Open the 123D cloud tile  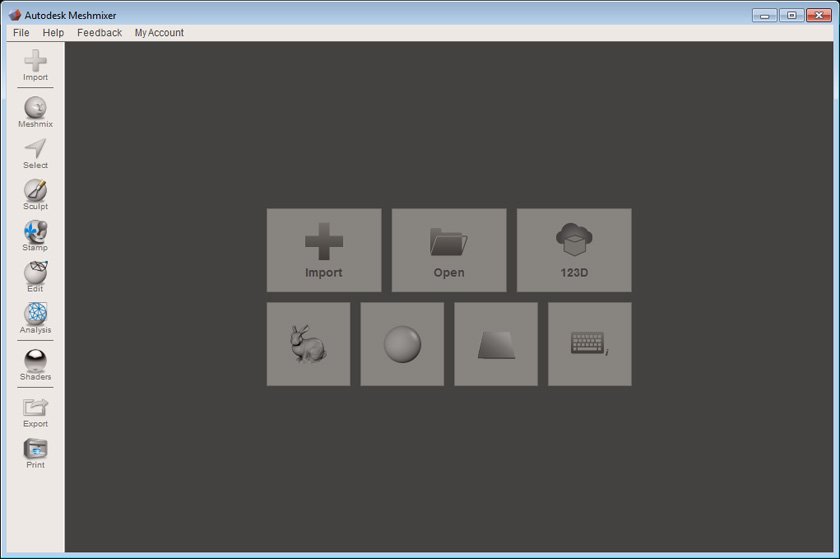[x=574, y=250]
